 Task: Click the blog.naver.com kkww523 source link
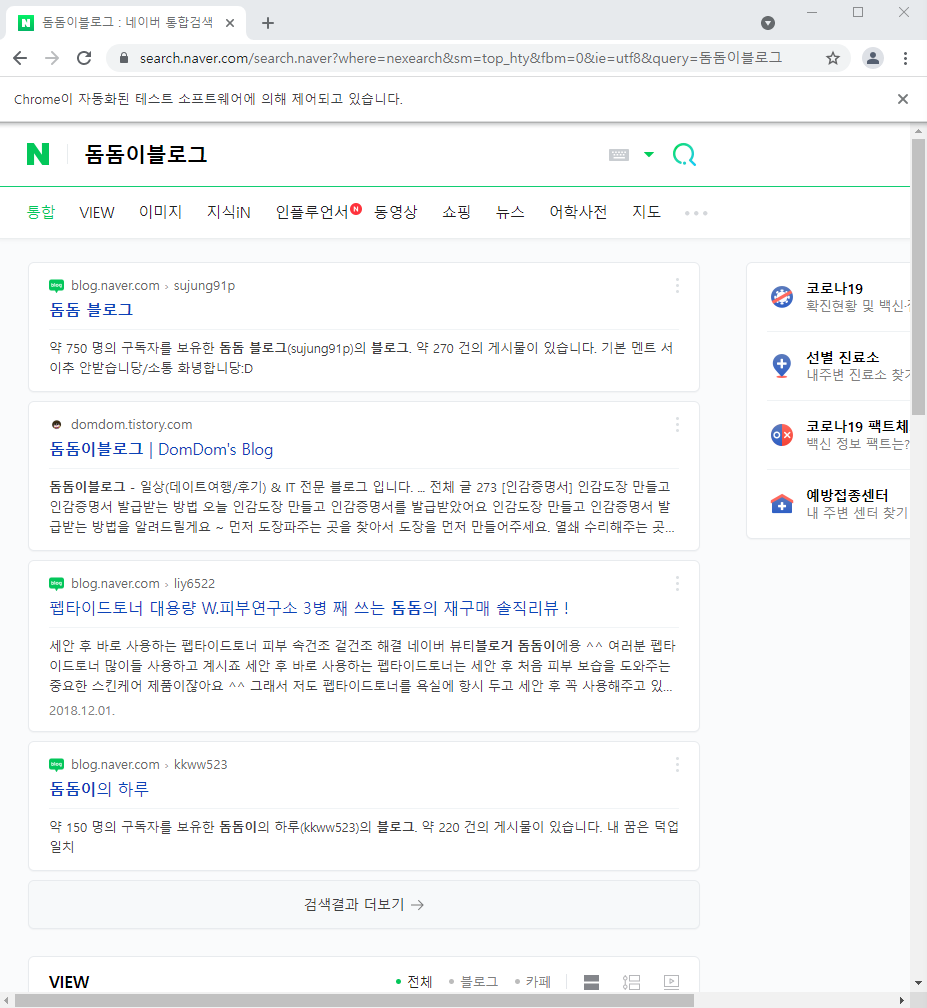point(138,764)
